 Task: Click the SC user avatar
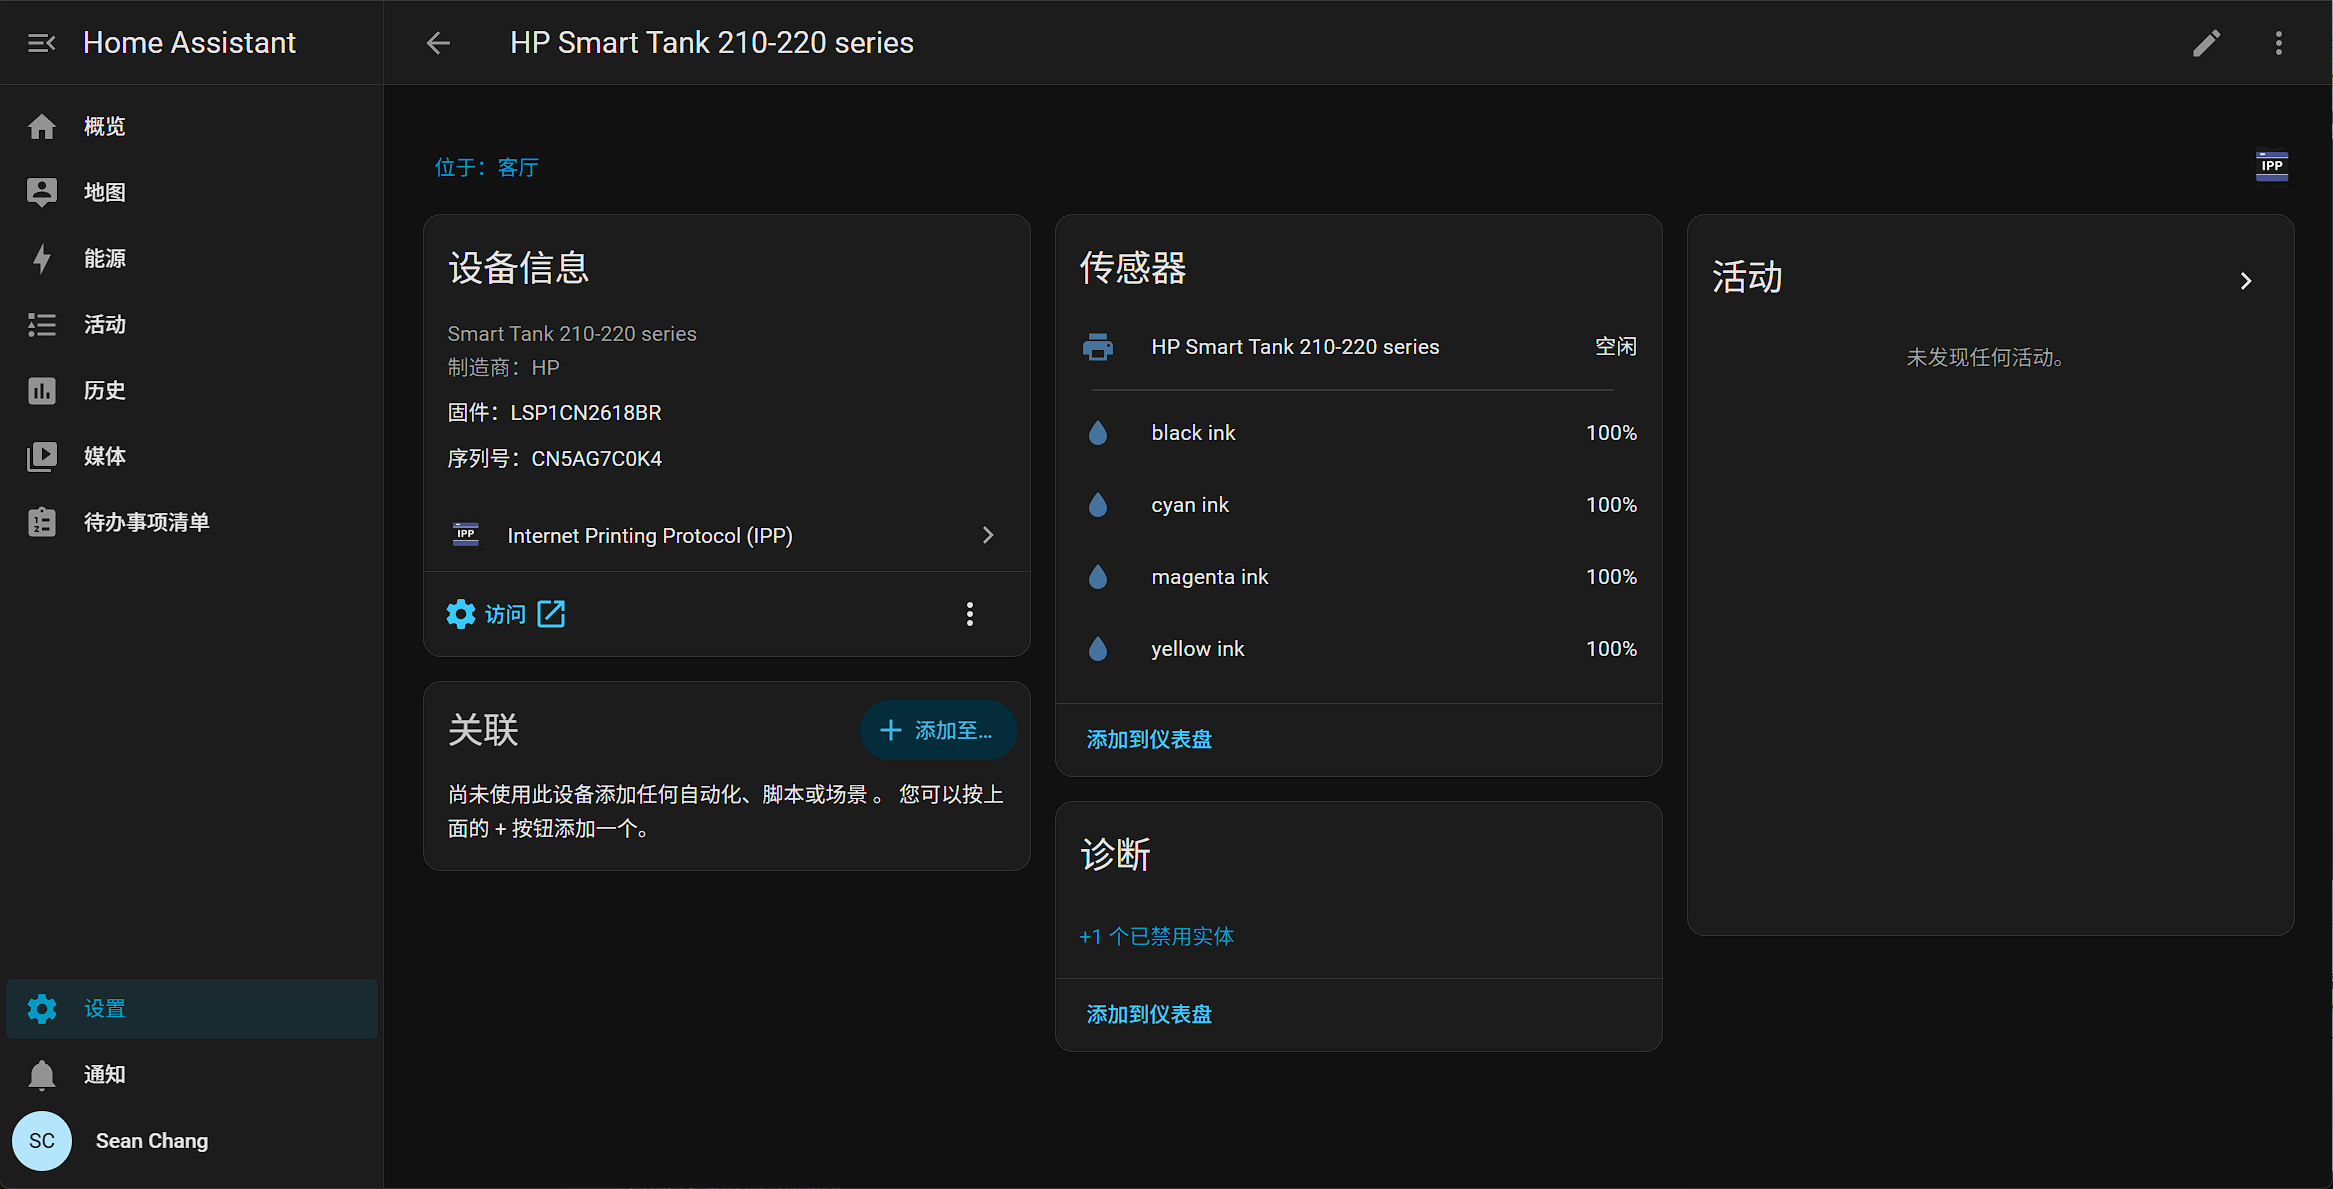click(x=42, y=1141)
